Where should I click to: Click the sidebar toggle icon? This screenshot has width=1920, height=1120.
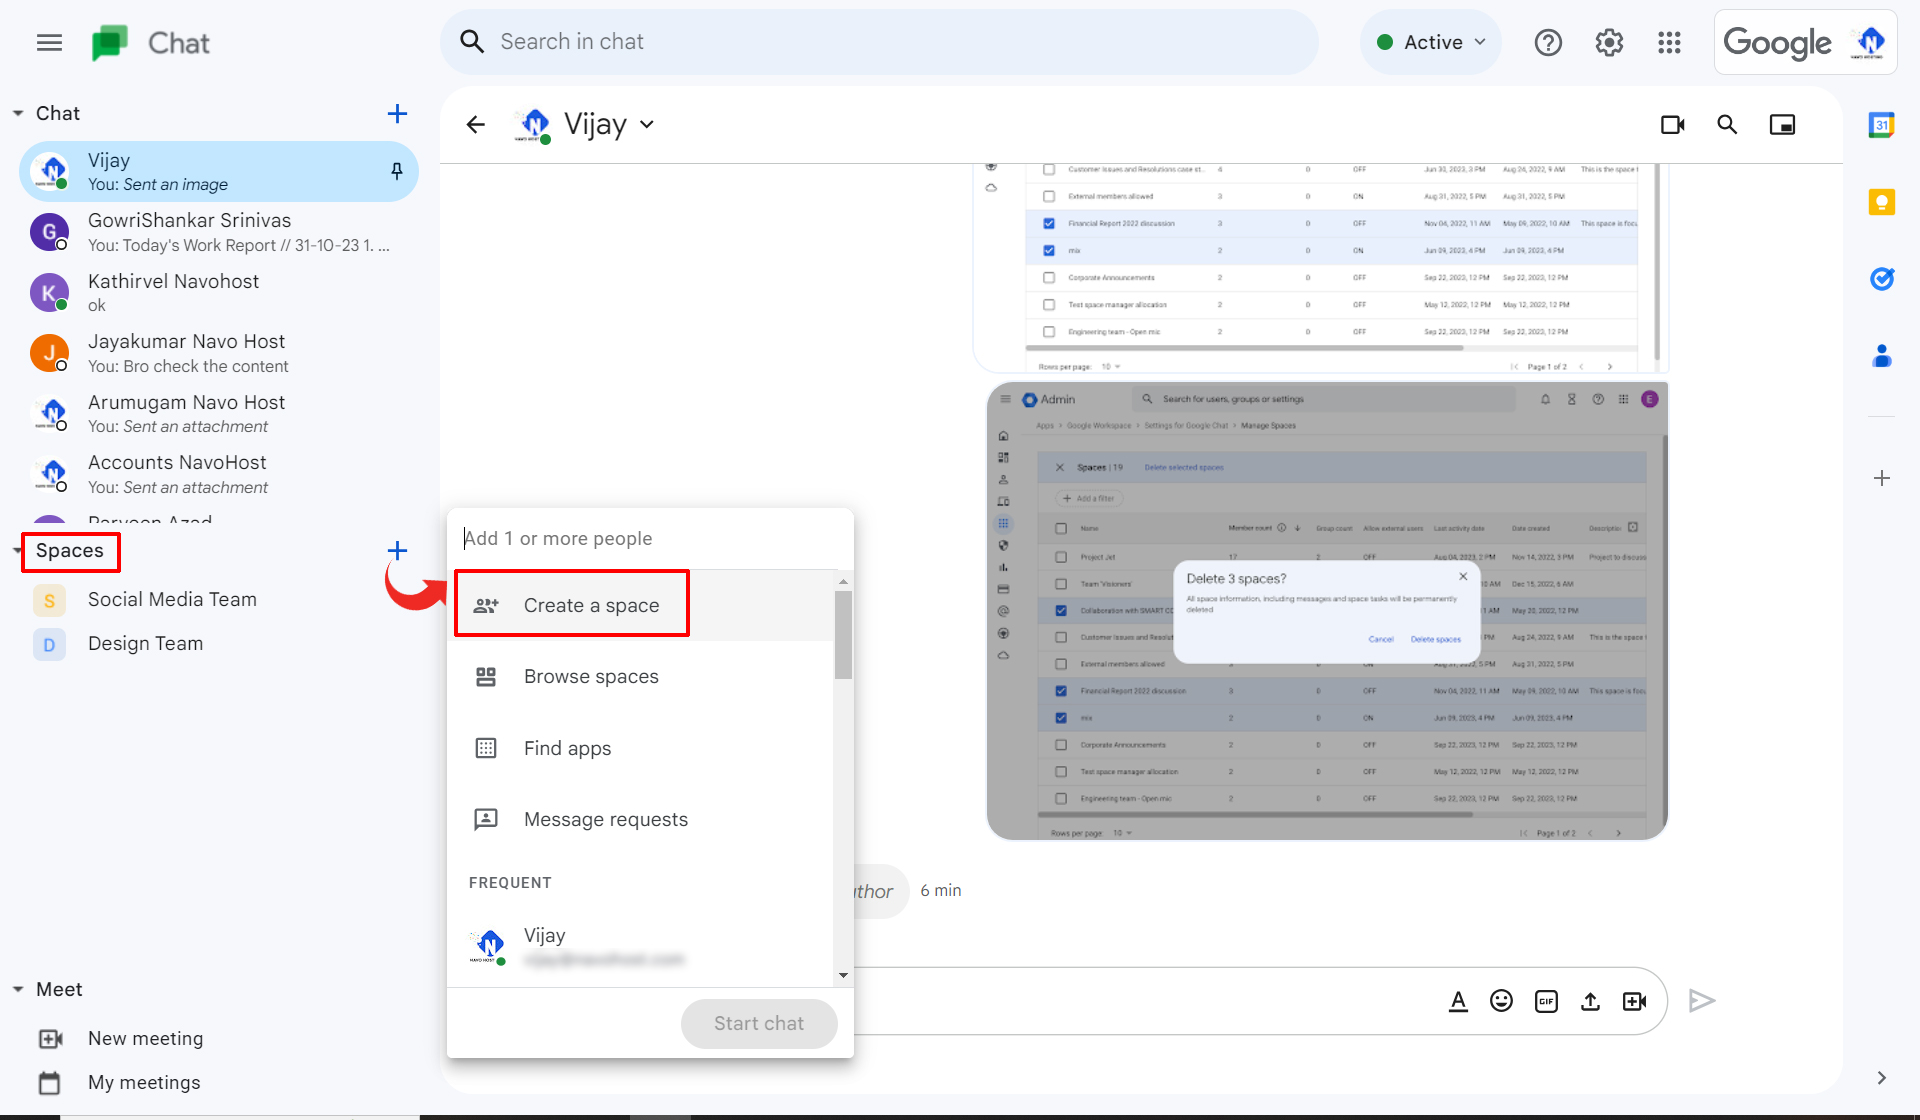(49, 41)
